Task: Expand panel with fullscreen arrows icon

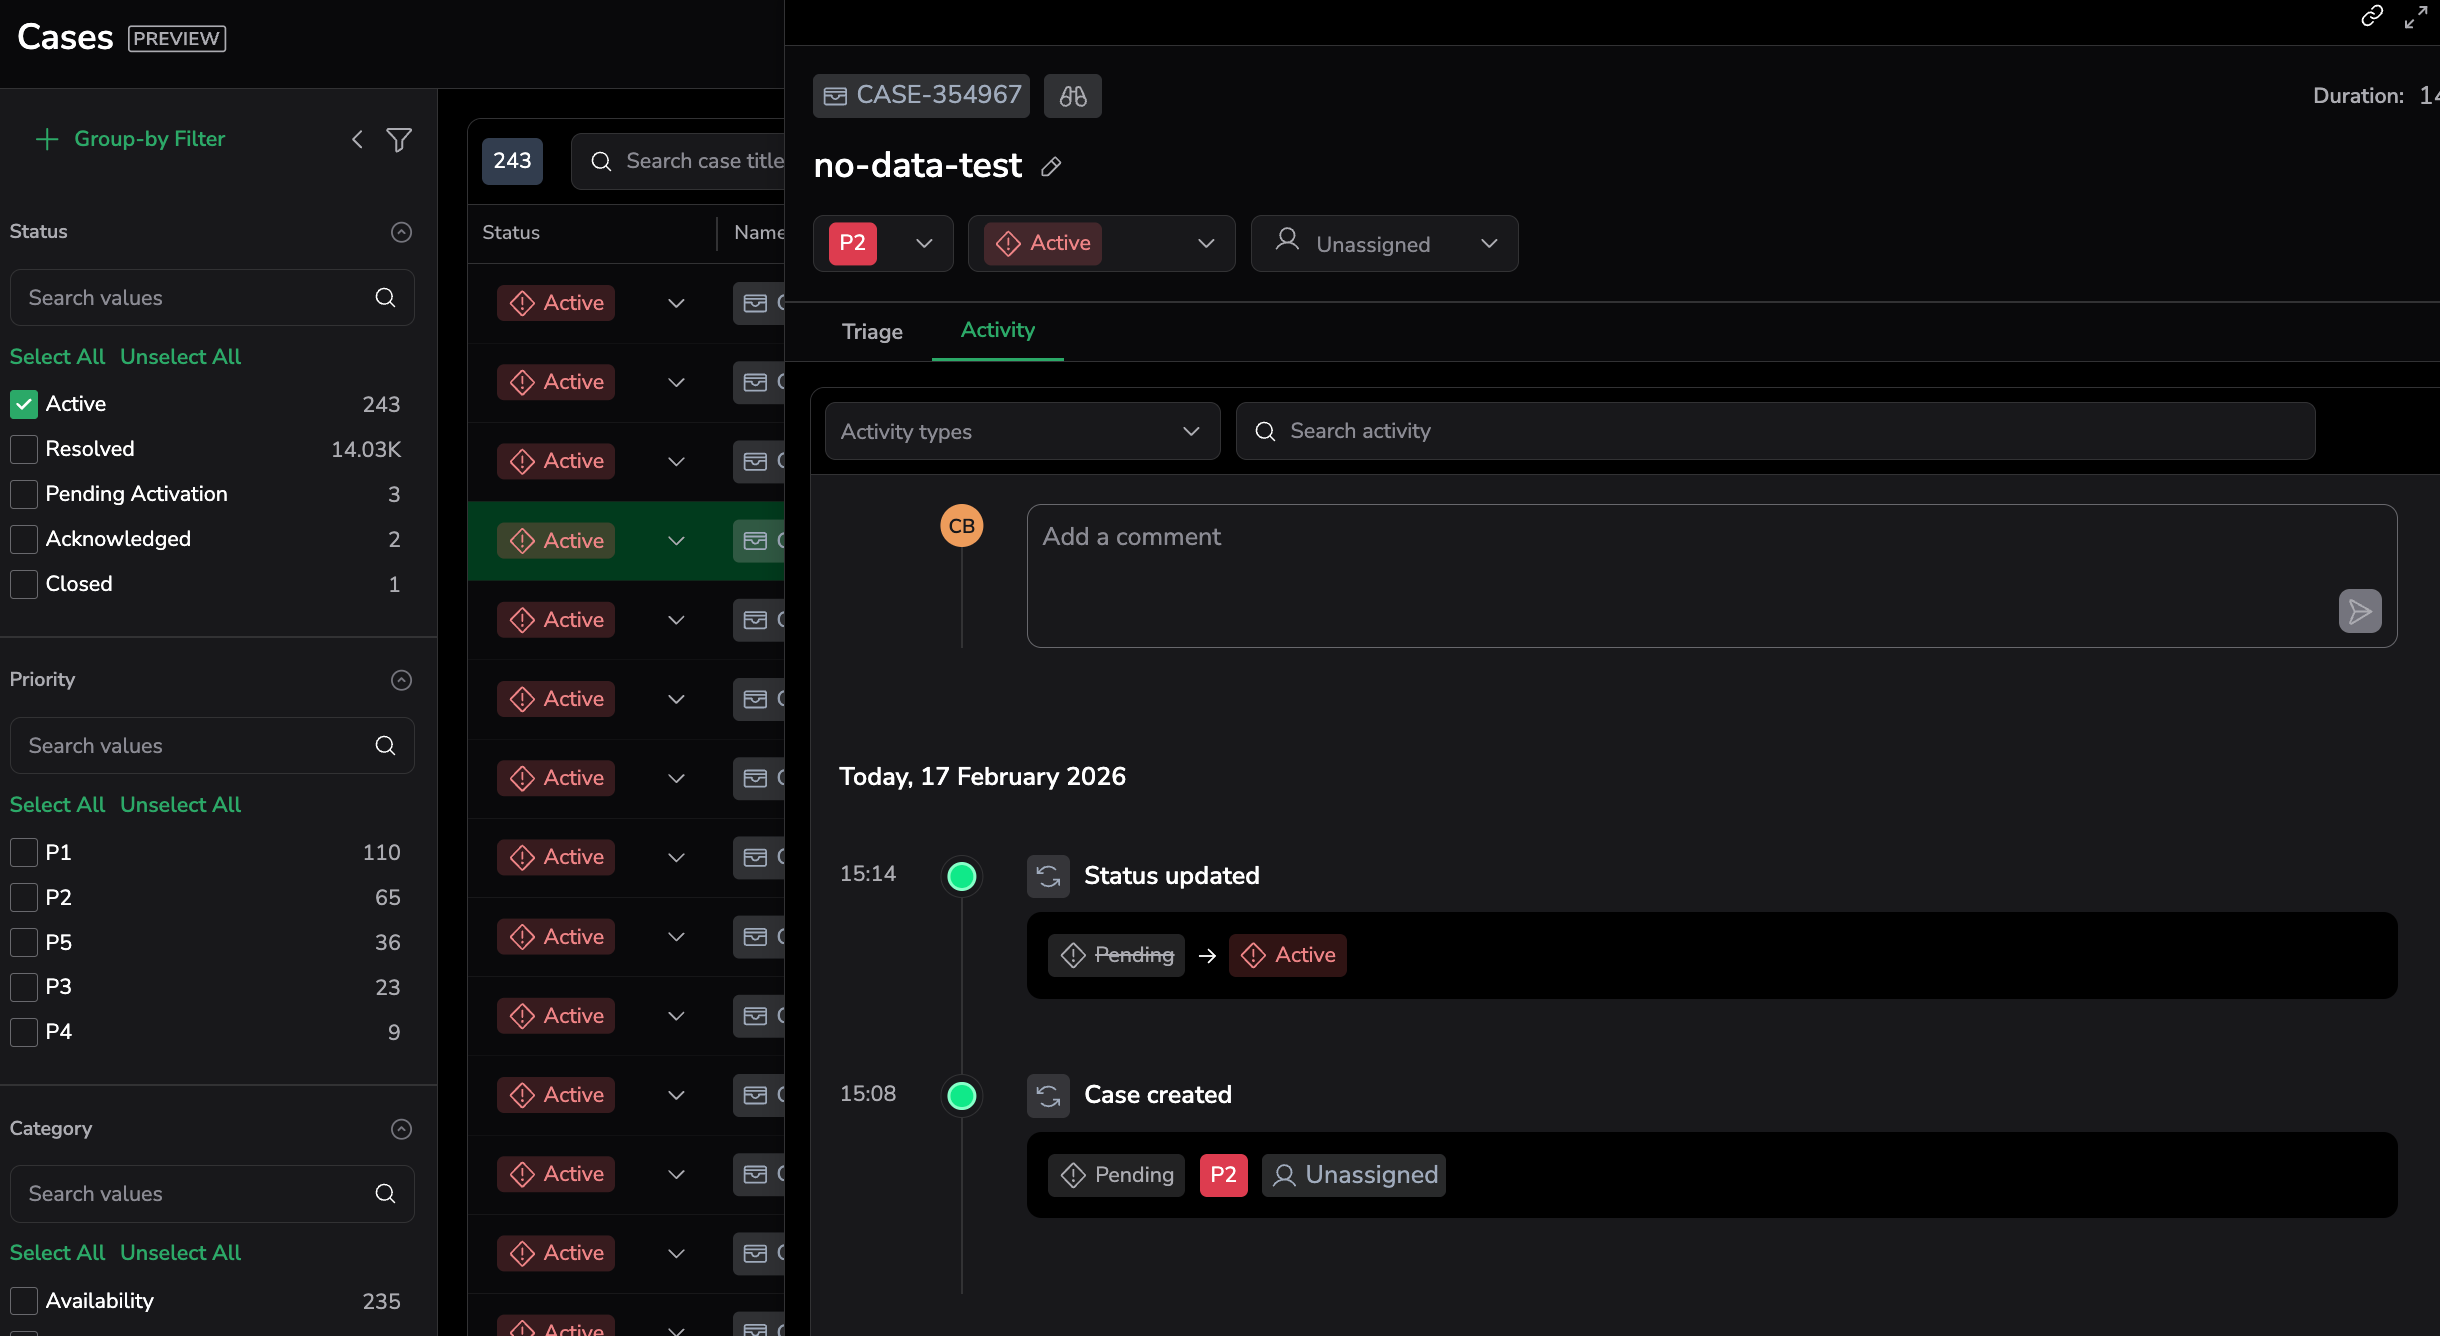Action: (2416, 17)
